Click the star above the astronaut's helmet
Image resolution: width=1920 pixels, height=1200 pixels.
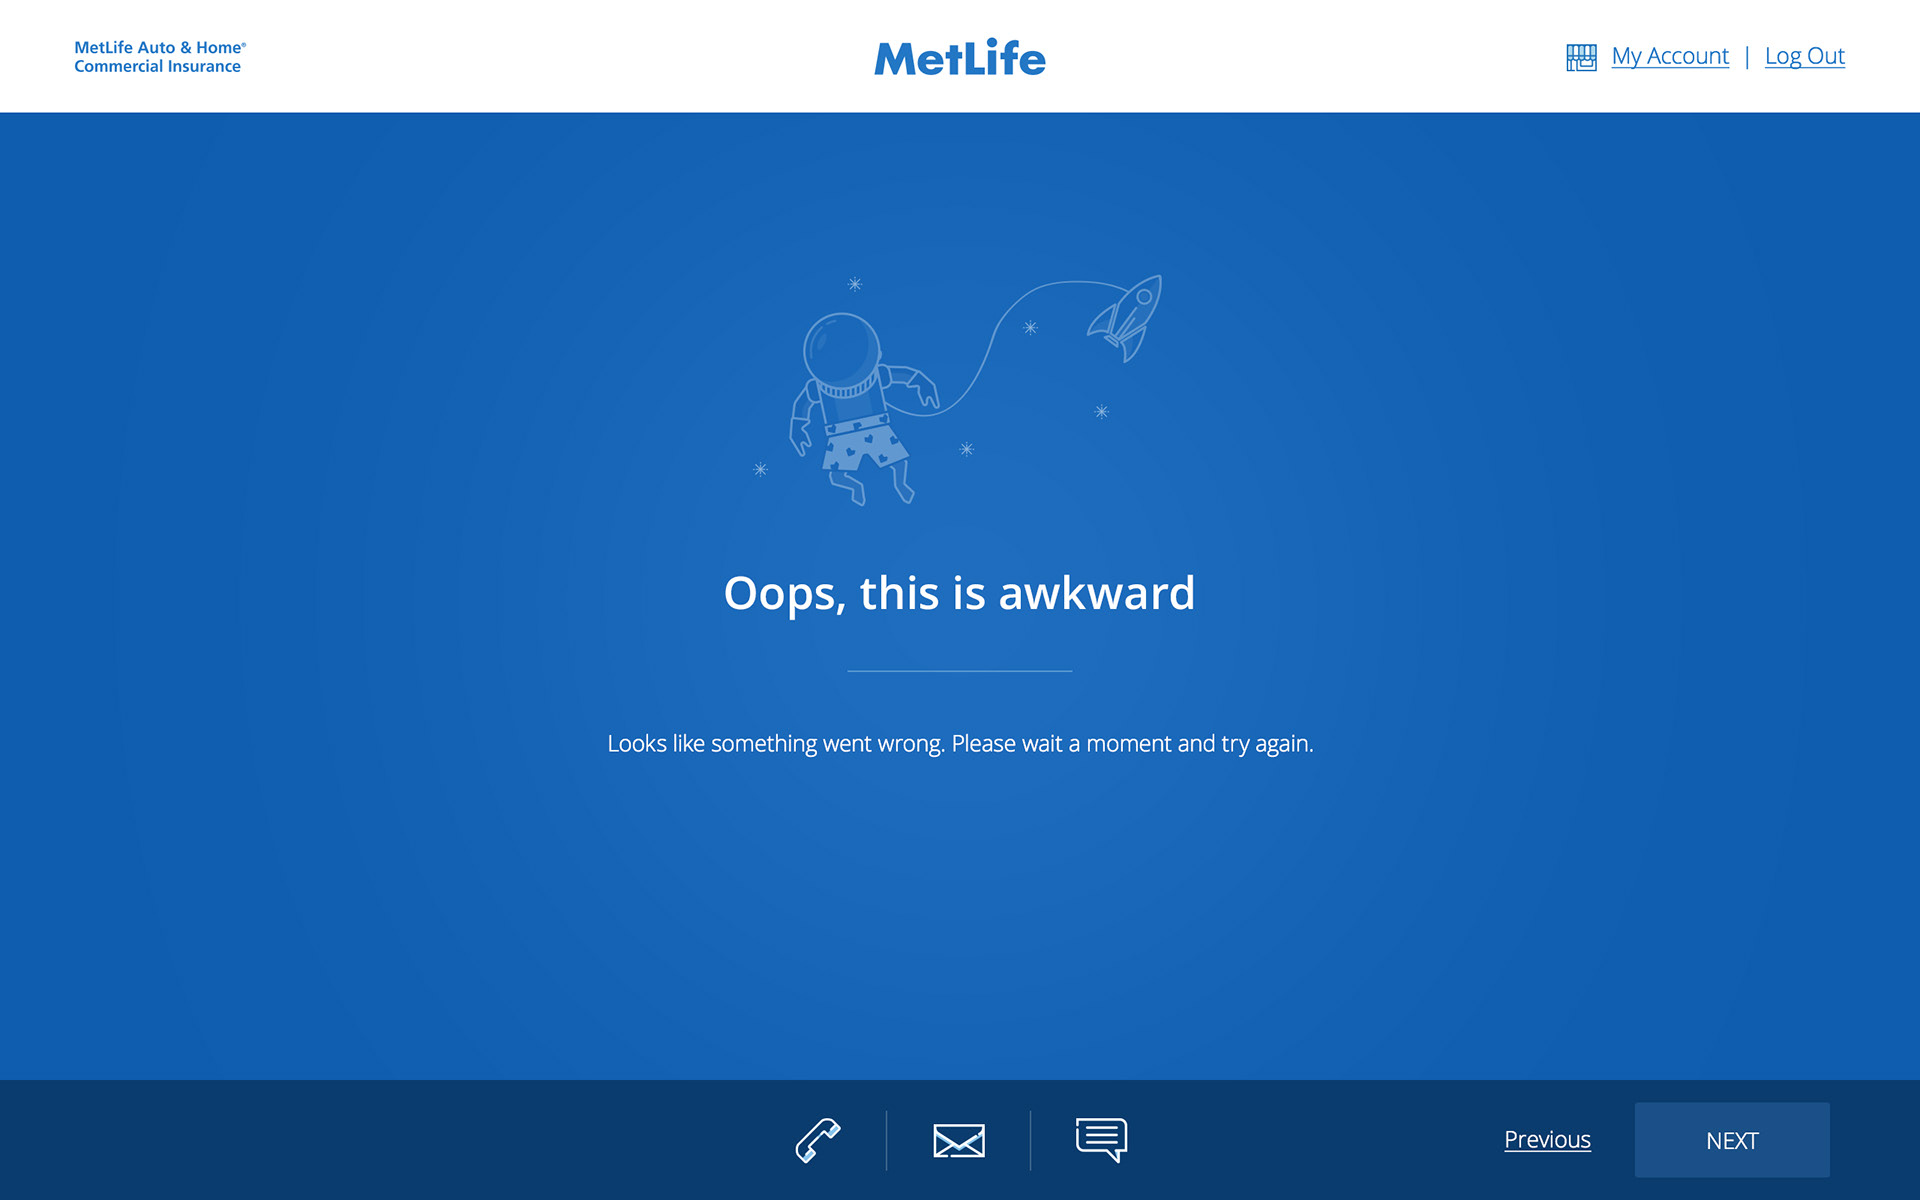click(x=855, y=284)
